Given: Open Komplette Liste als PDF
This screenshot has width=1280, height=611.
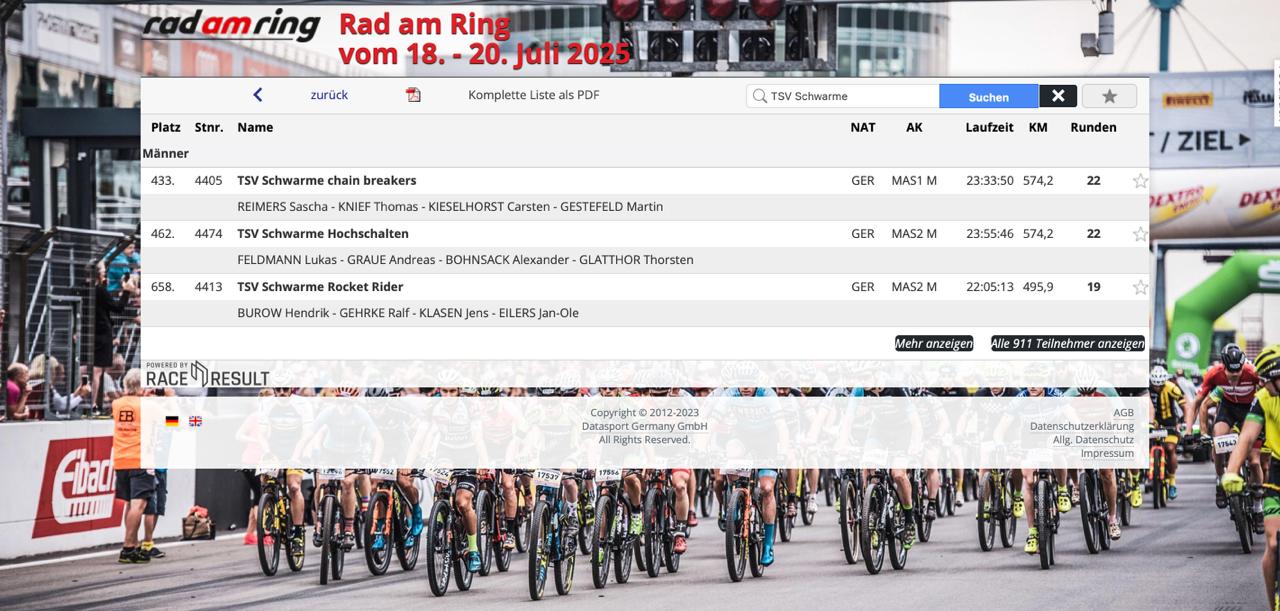Looking at the screenshot, I should tap(534, 94).
